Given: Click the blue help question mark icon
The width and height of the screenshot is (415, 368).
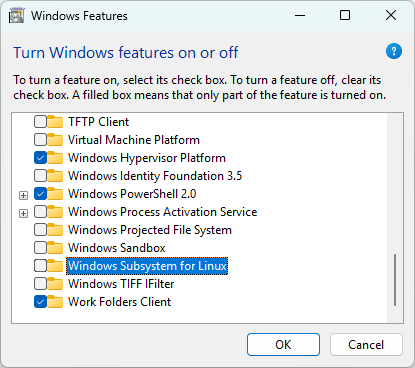Looking at the screenshot, I should (394, 51).
